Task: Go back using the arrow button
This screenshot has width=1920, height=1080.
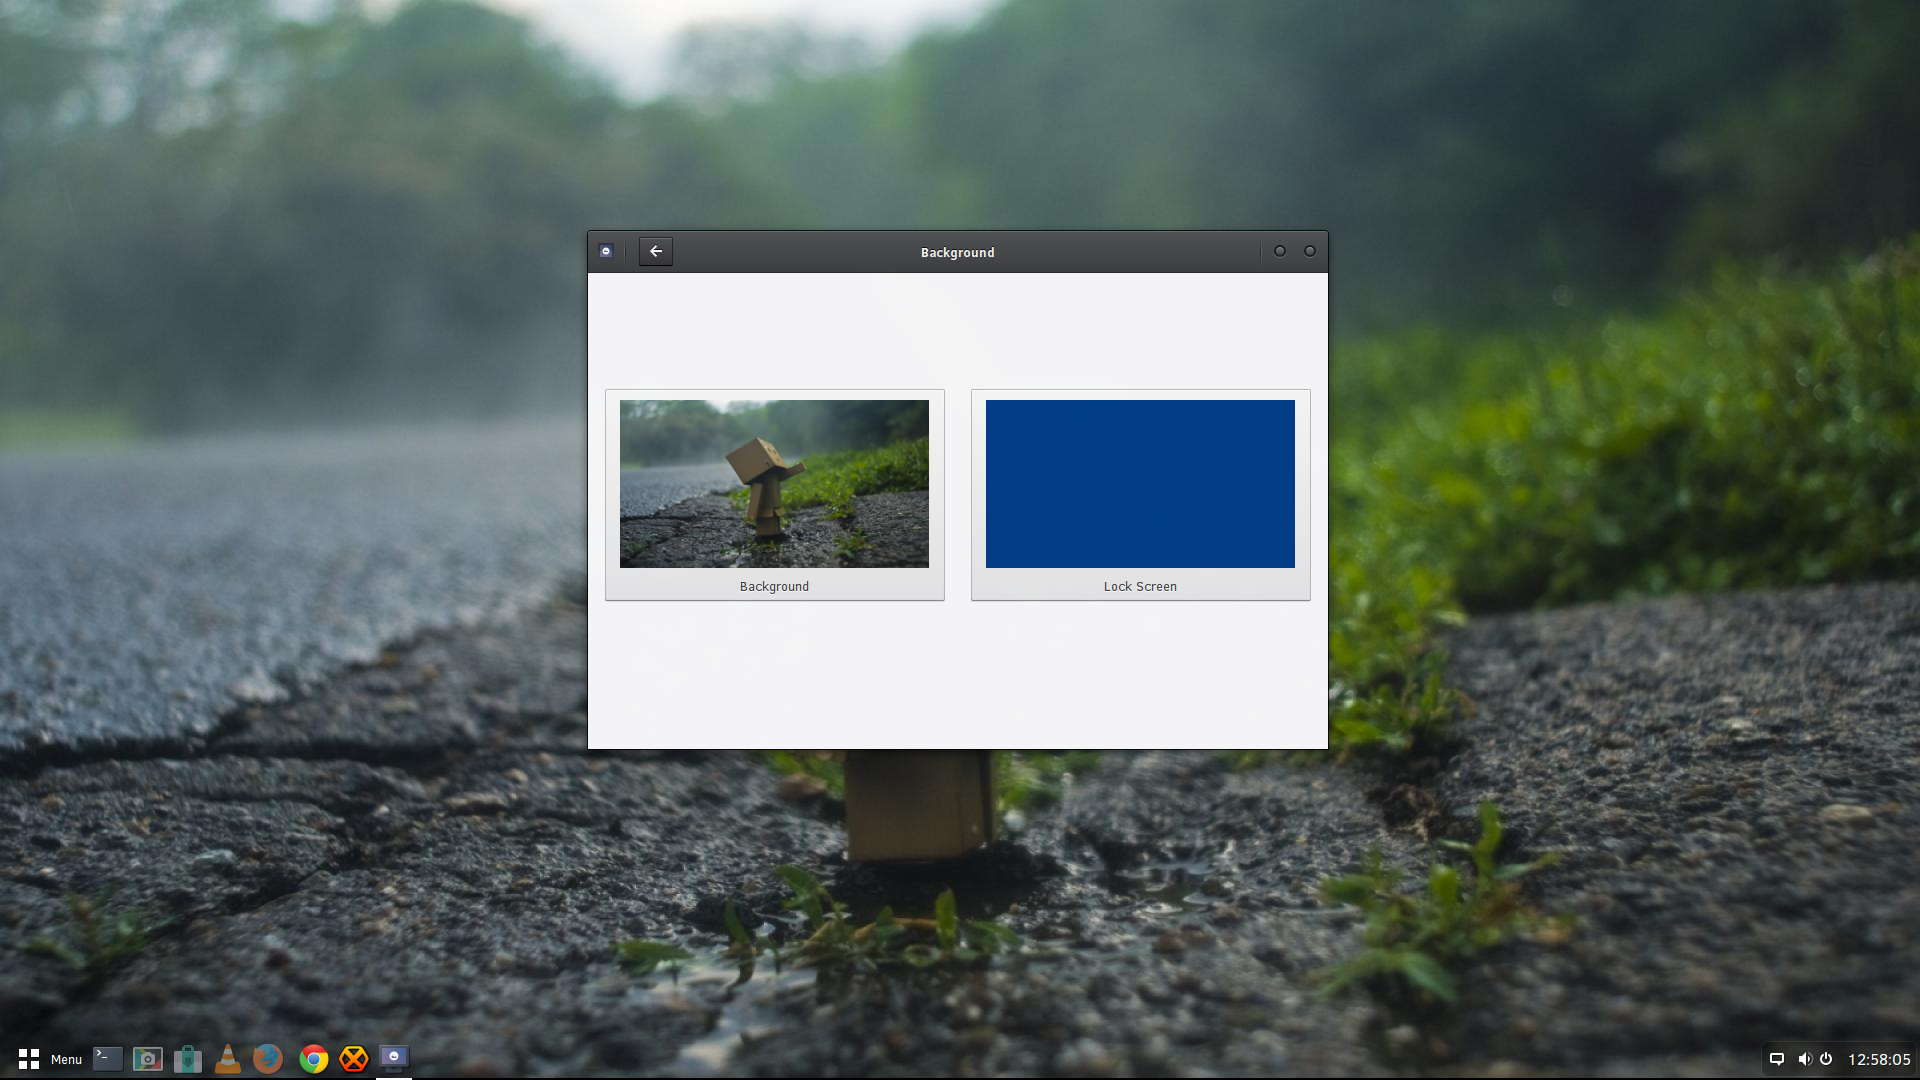Action: (656, 252)
